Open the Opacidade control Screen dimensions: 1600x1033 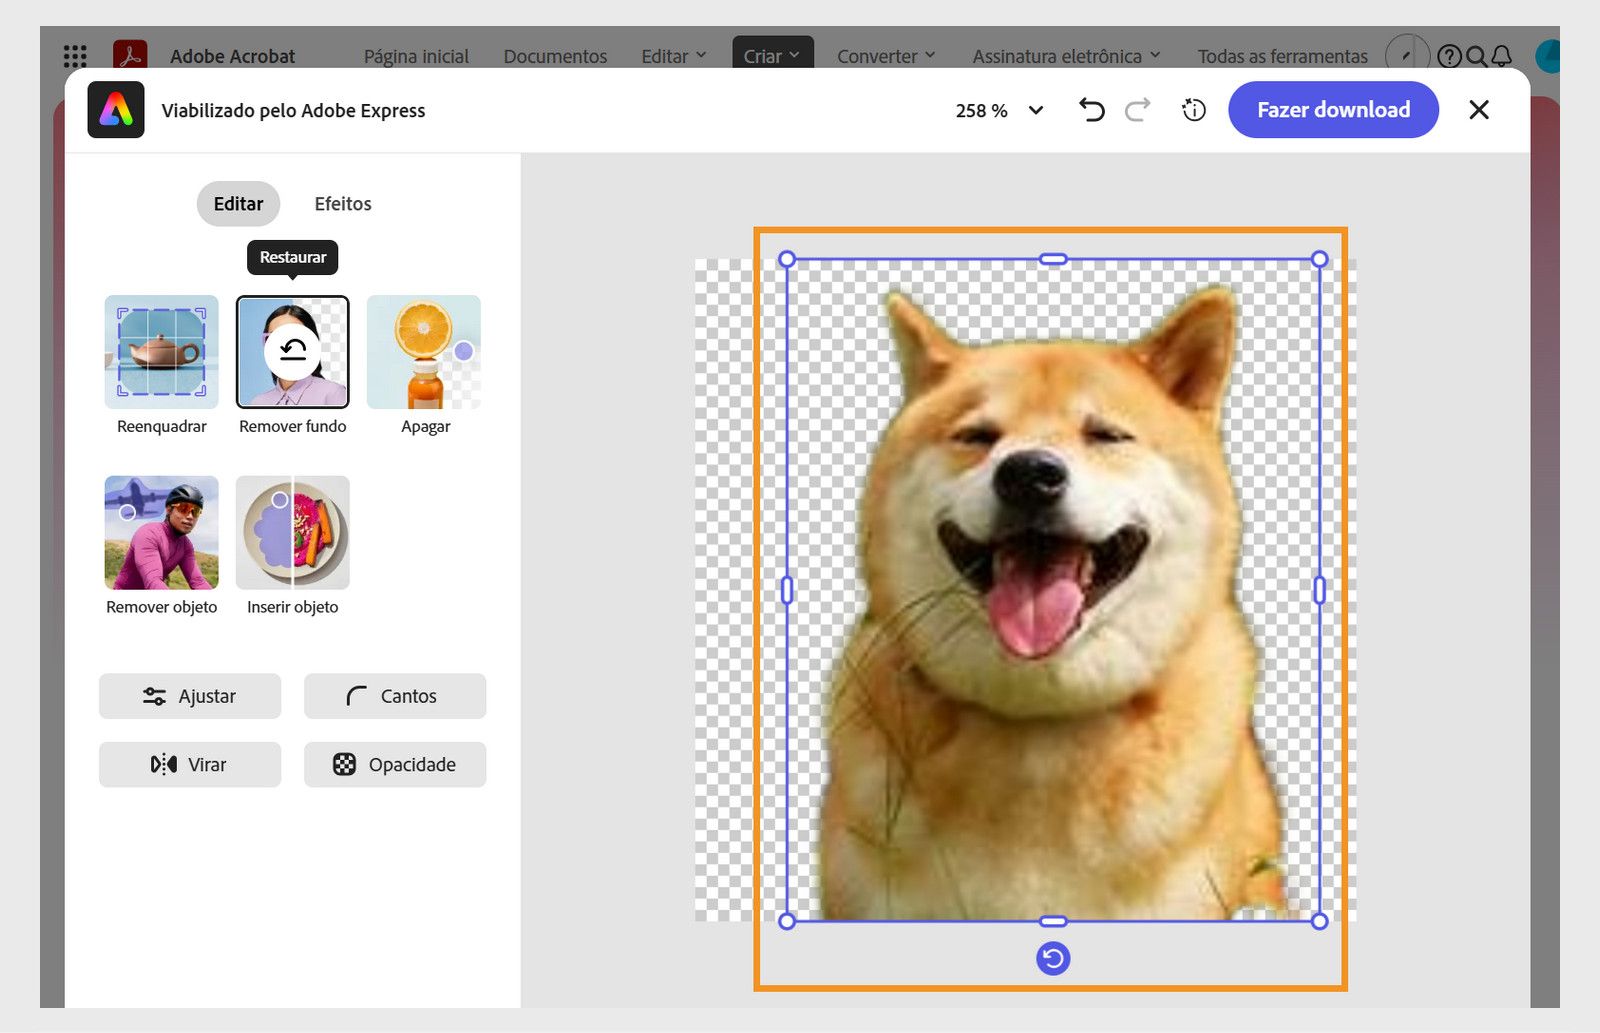394,764
